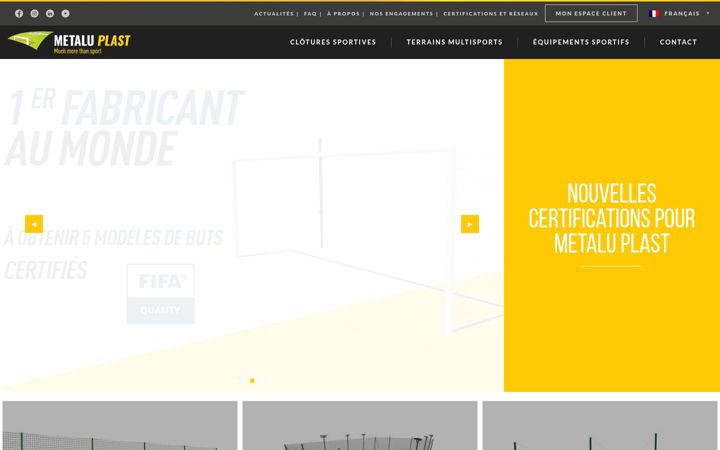Go to previous slide with left arrow
The width and height of the screenshot is (720, 450).
coord(34,224)
